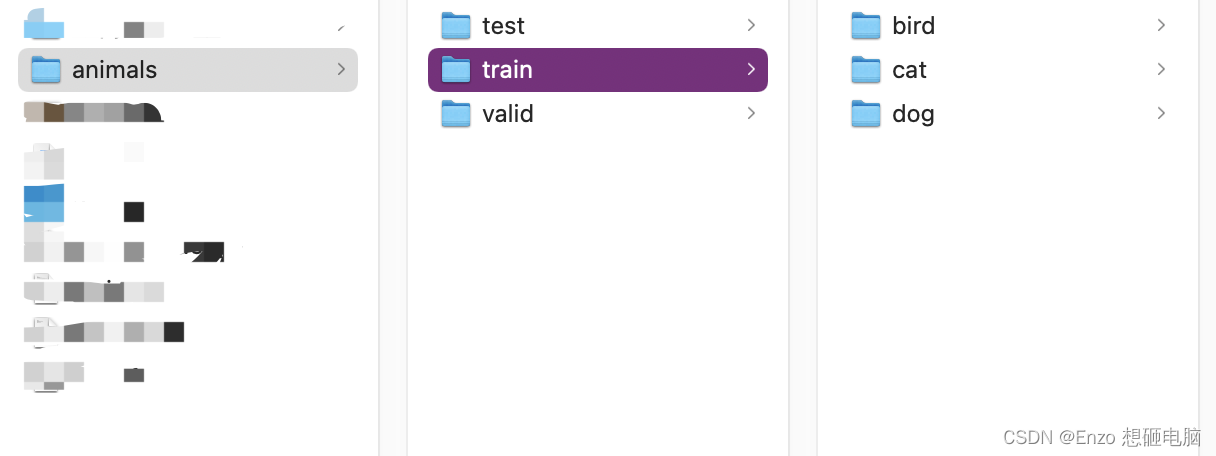This screenshot has height=456, width=1216.
Task: Select the "bird" folder label
Action: point(913,26)
